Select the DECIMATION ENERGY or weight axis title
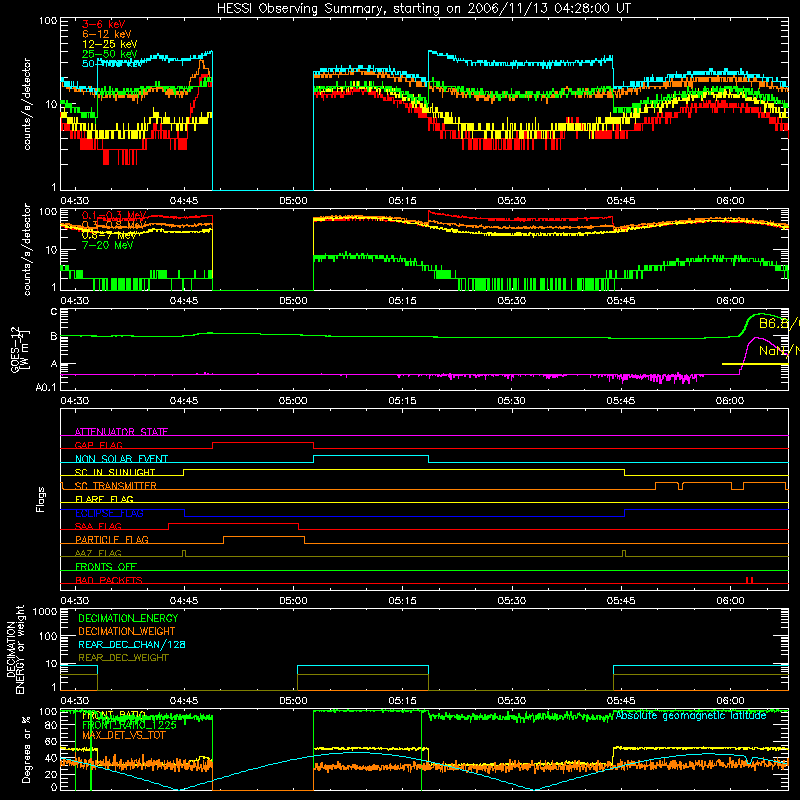 [16, 650]
